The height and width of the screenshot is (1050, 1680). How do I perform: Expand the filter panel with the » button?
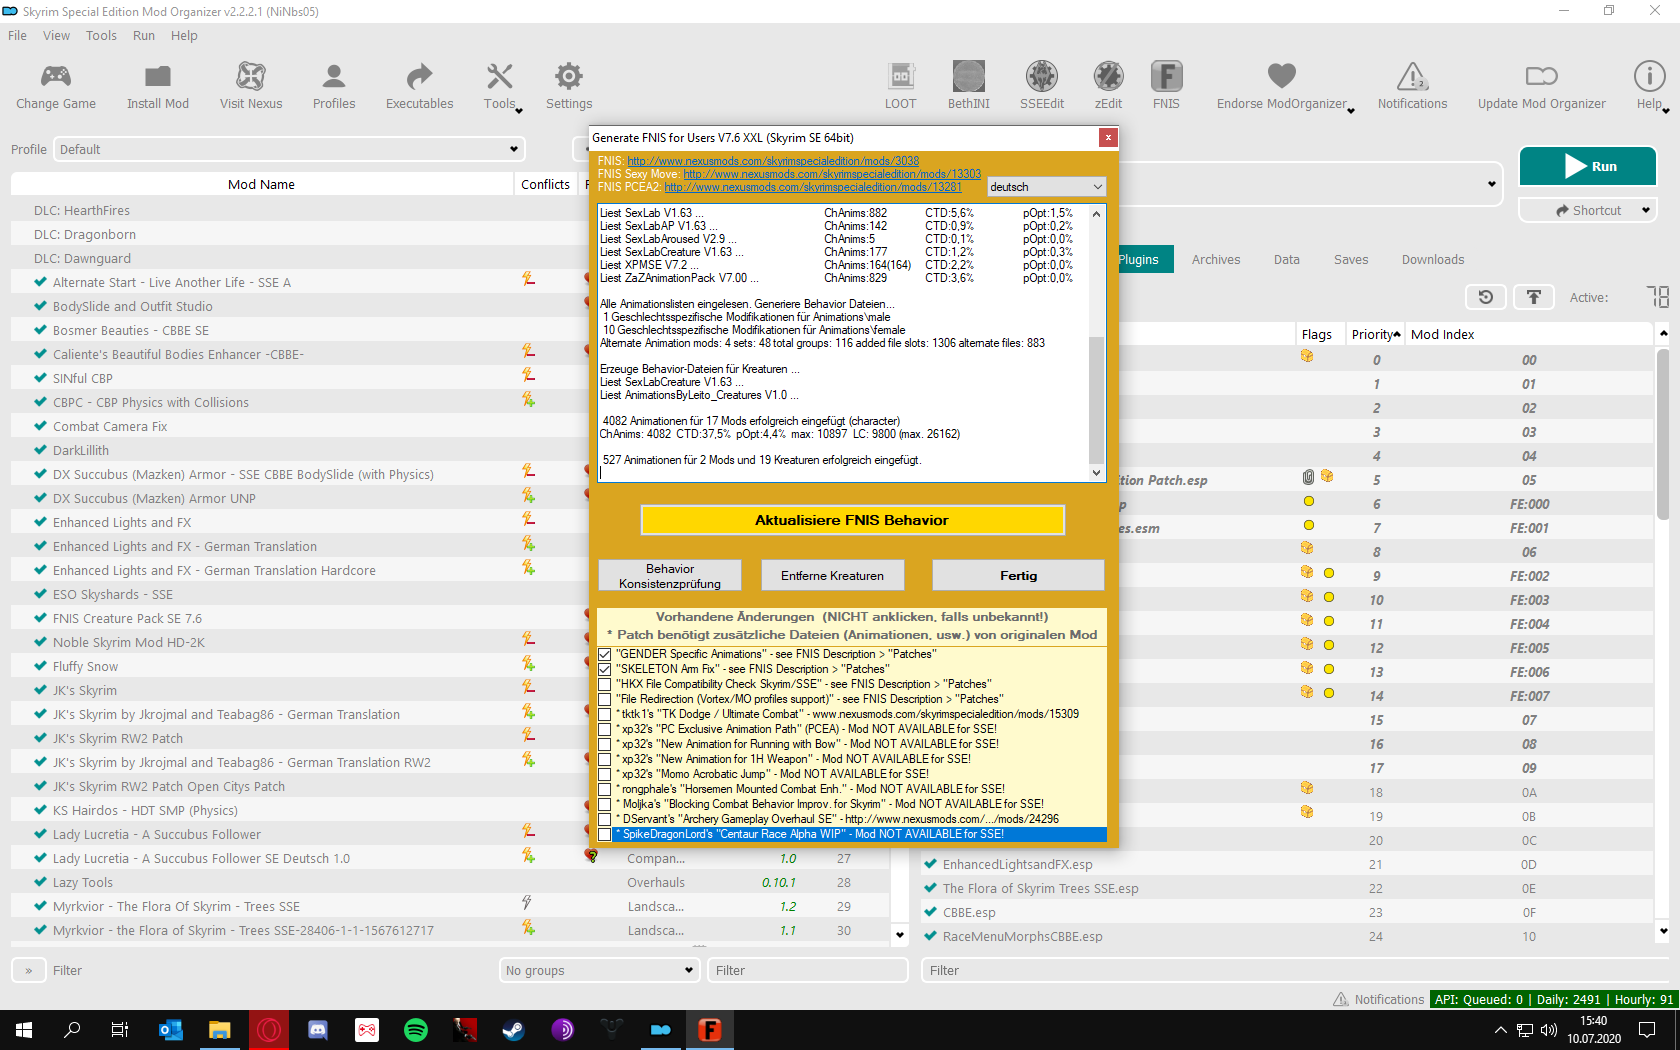point(28,970)
